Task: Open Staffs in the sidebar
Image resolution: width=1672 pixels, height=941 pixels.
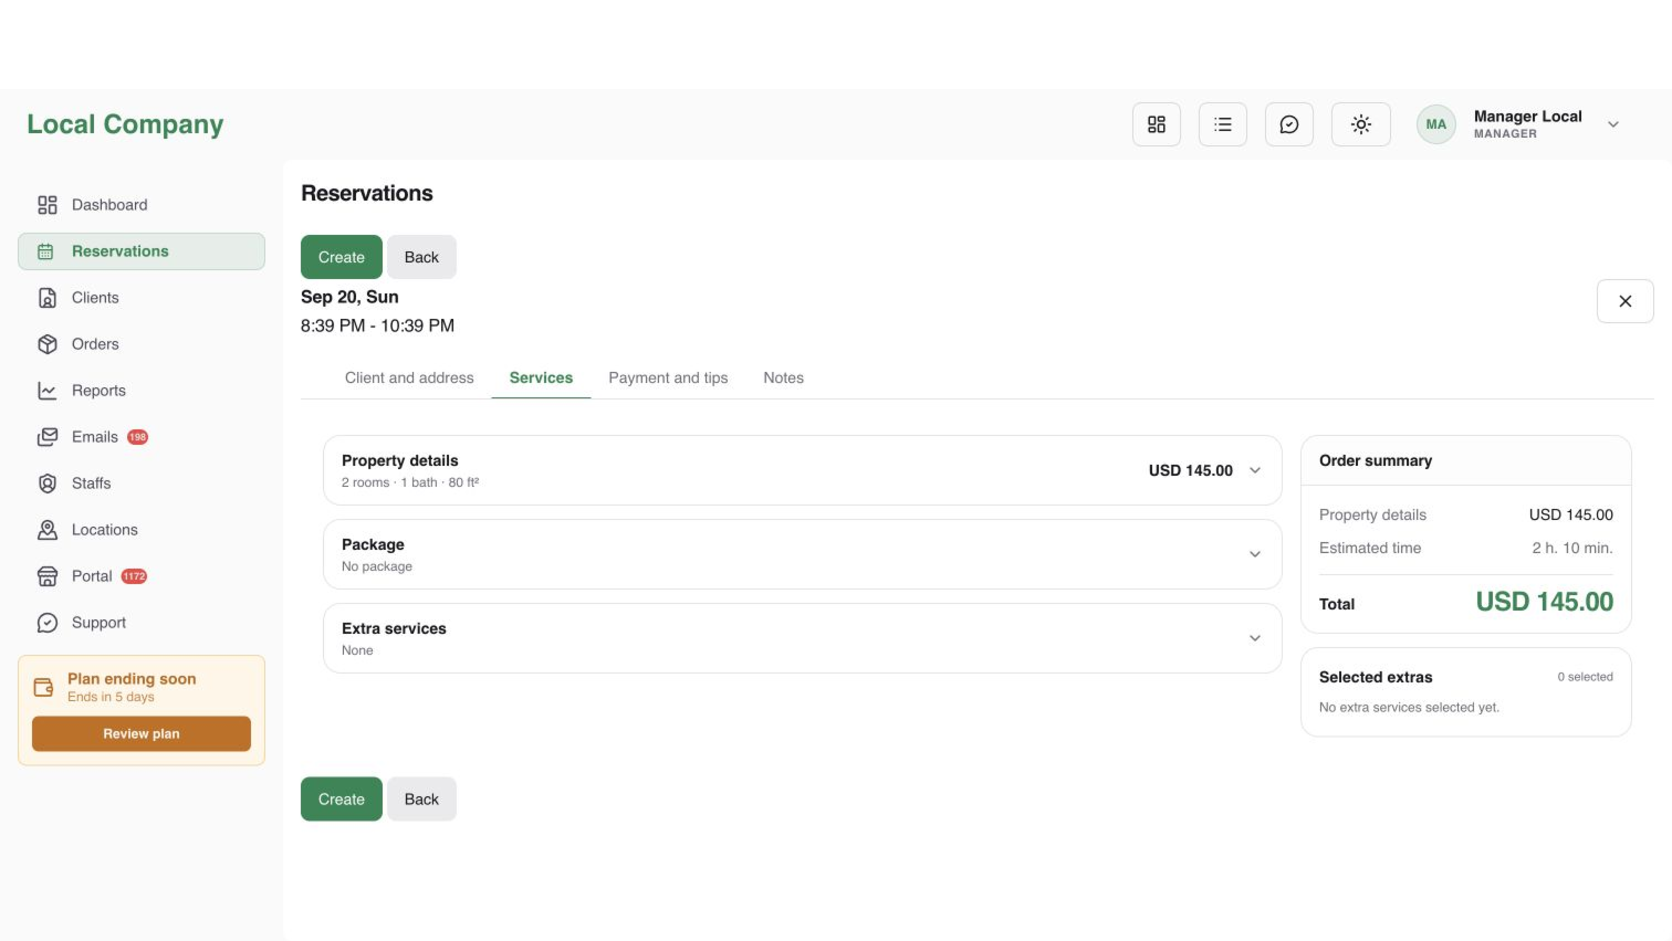Action: click(x=141, y=483)
